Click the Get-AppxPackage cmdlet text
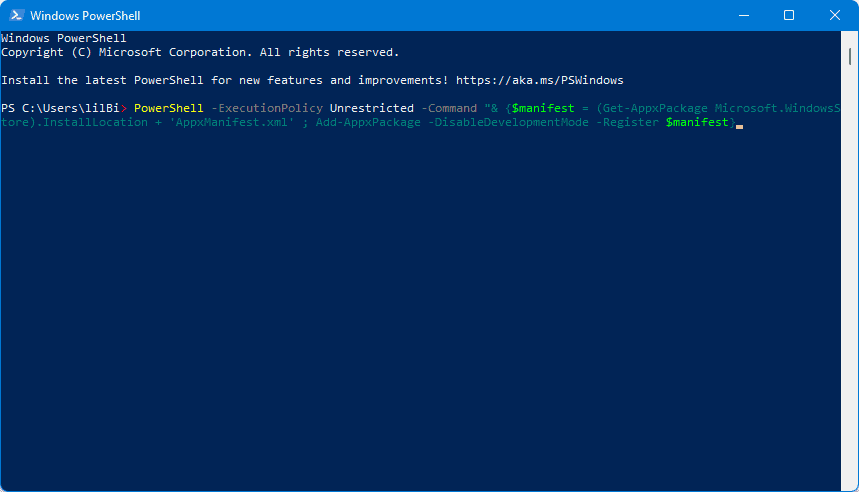859x492 pixels. tap(655, 108)
